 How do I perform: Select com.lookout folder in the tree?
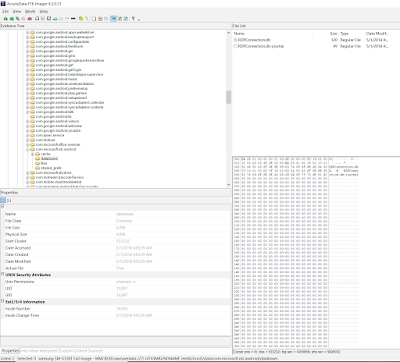coord(45,140)
